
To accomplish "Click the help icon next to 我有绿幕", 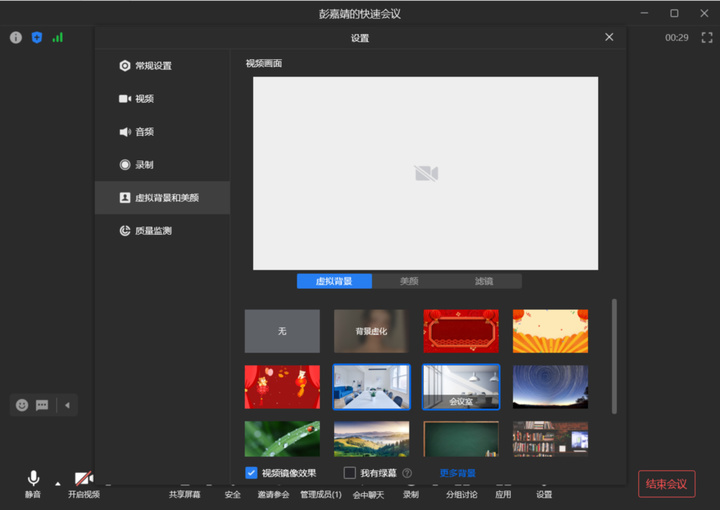I will [407, 473].
